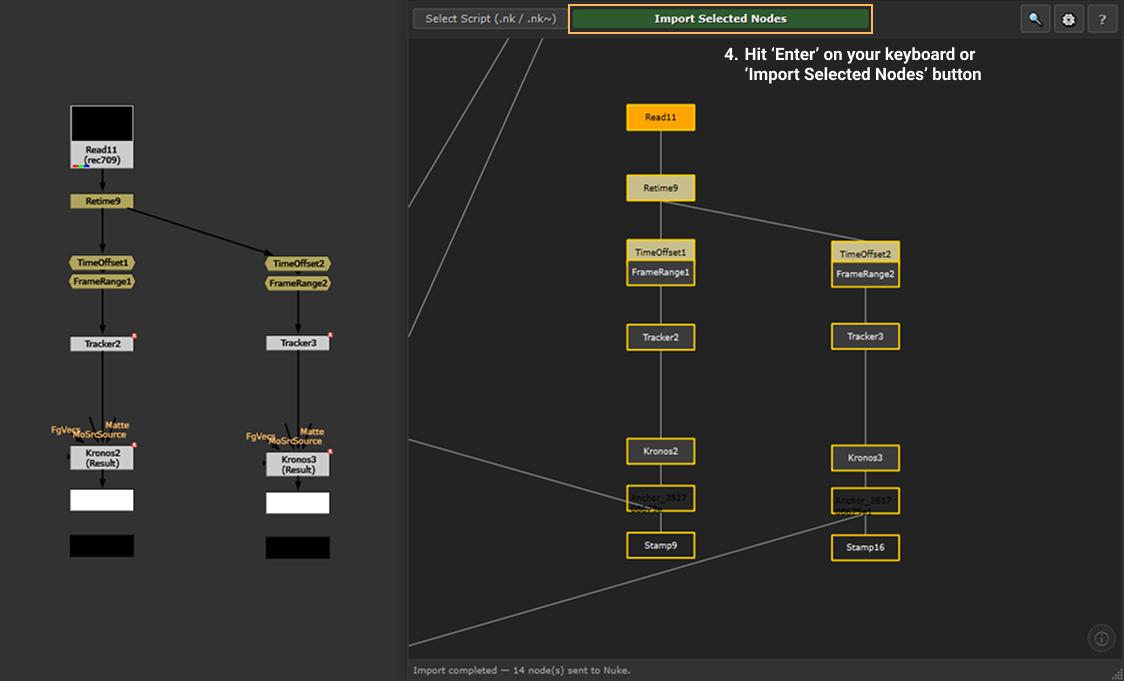Select the Retime9 node in the Nuke graph
Viewport: 1125px width, 681px height.
tap(102, 201)
